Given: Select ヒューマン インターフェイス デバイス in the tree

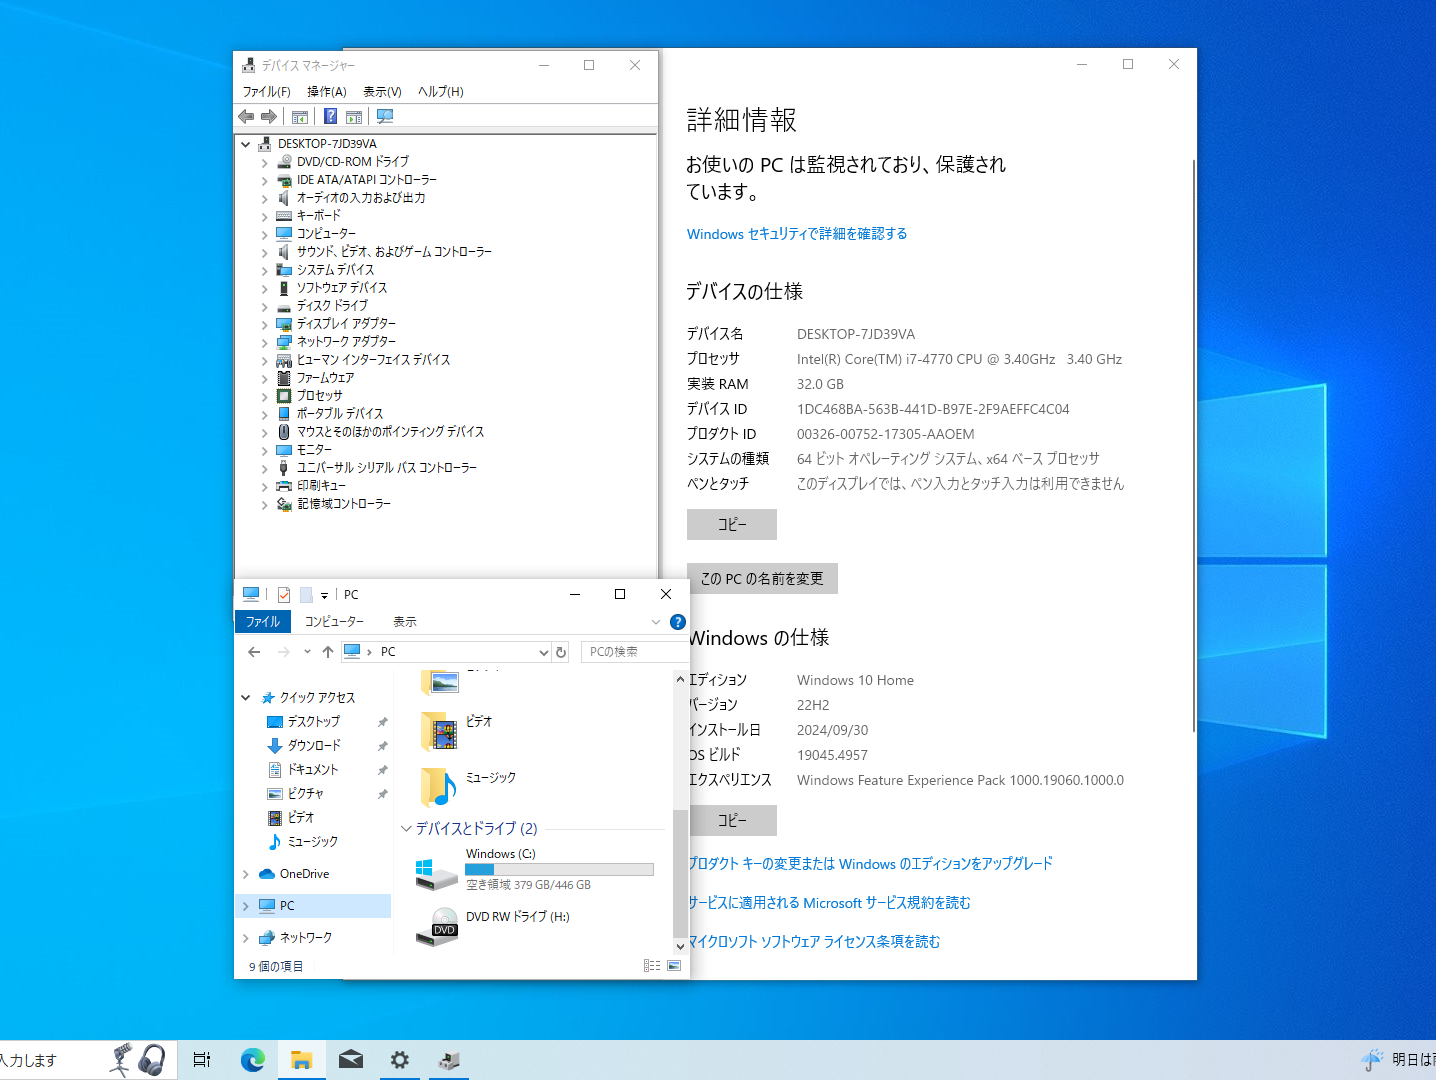Looking at the screenshot, I should point(373,360).
